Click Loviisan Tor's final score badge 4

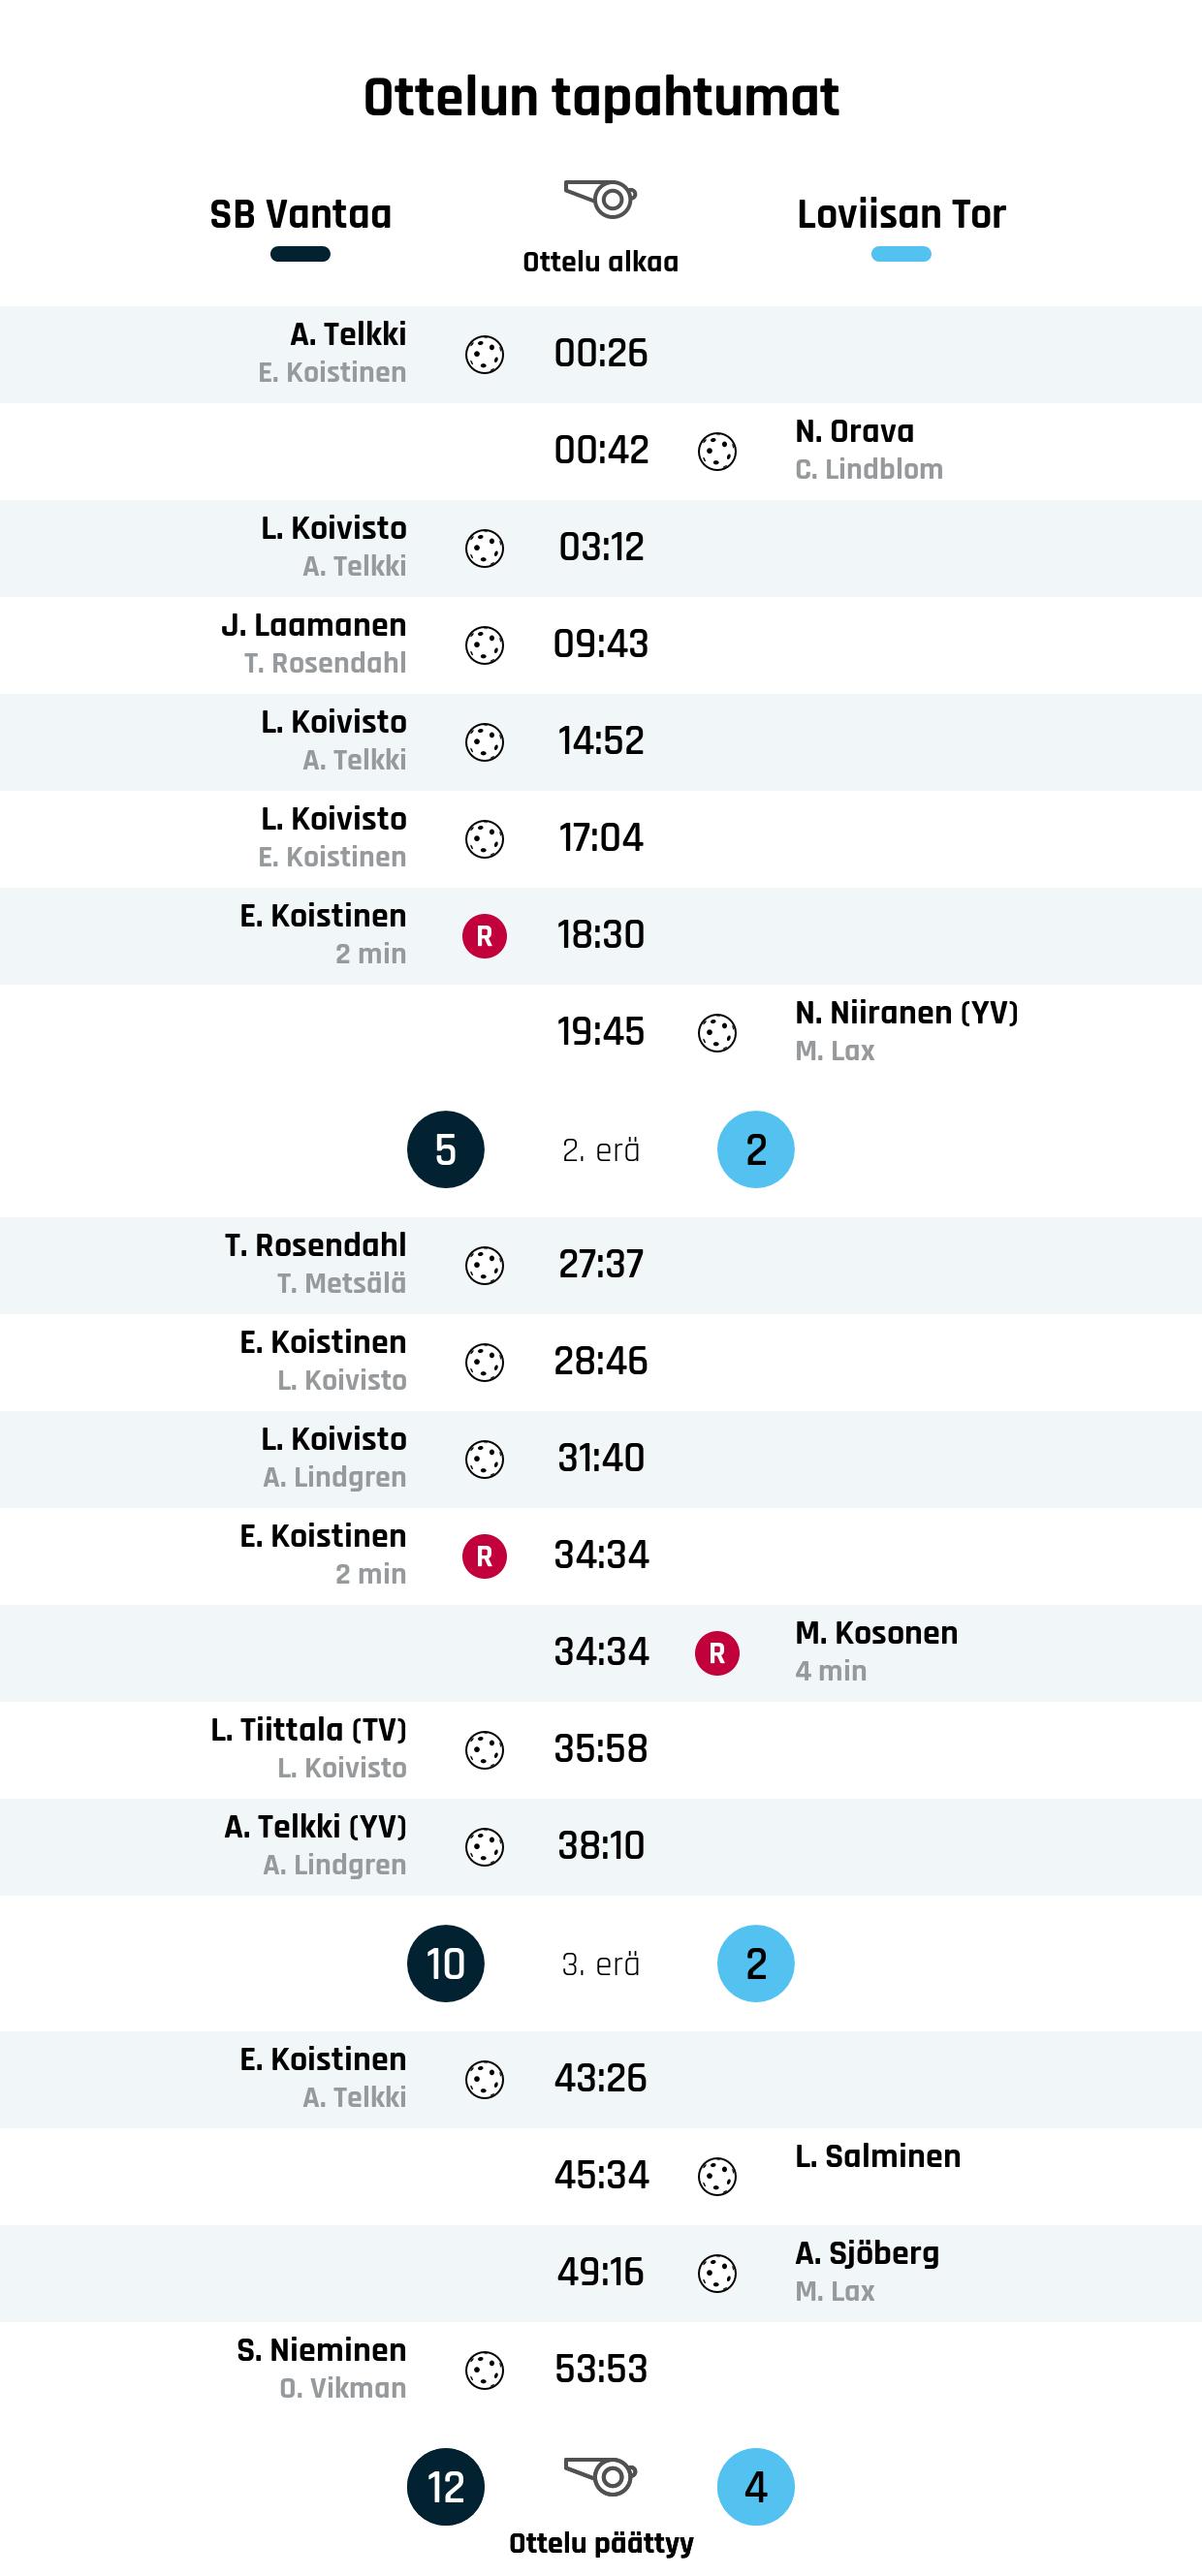pos(756,2486)
